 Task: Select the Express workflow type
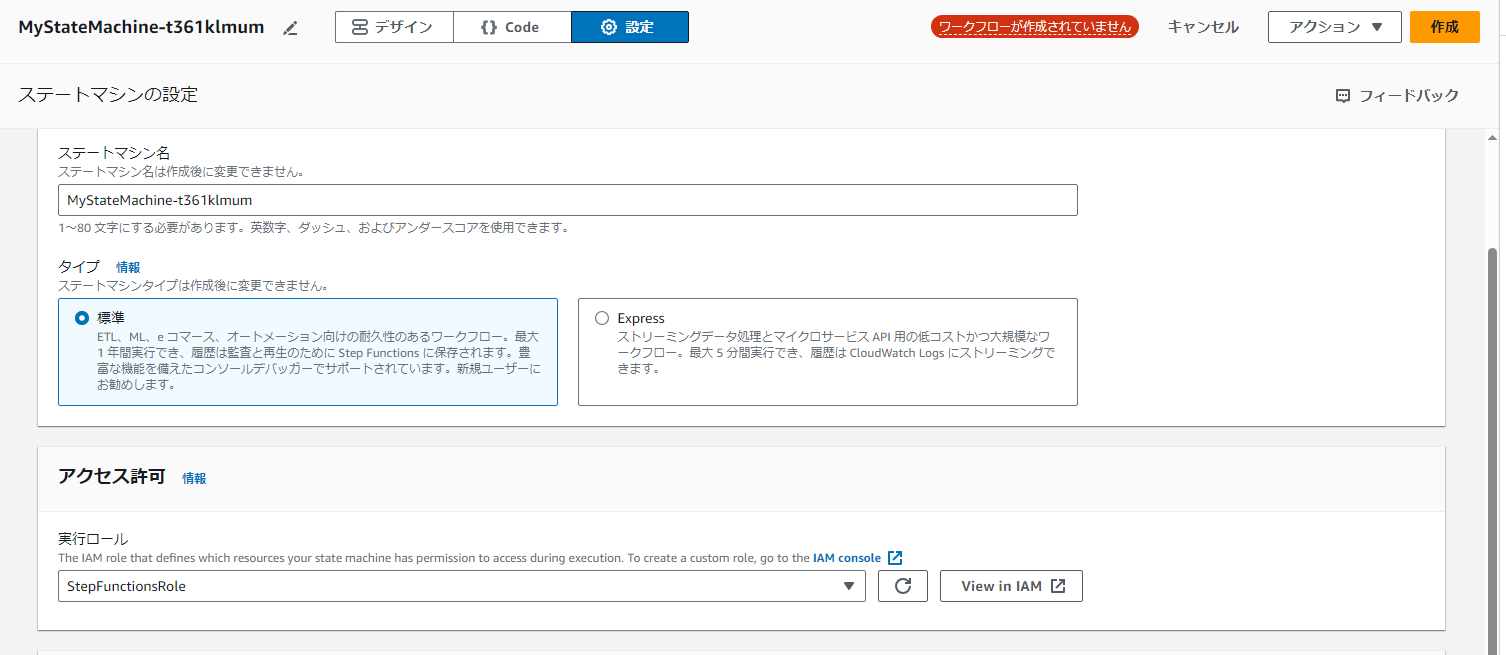pos(601,317)
